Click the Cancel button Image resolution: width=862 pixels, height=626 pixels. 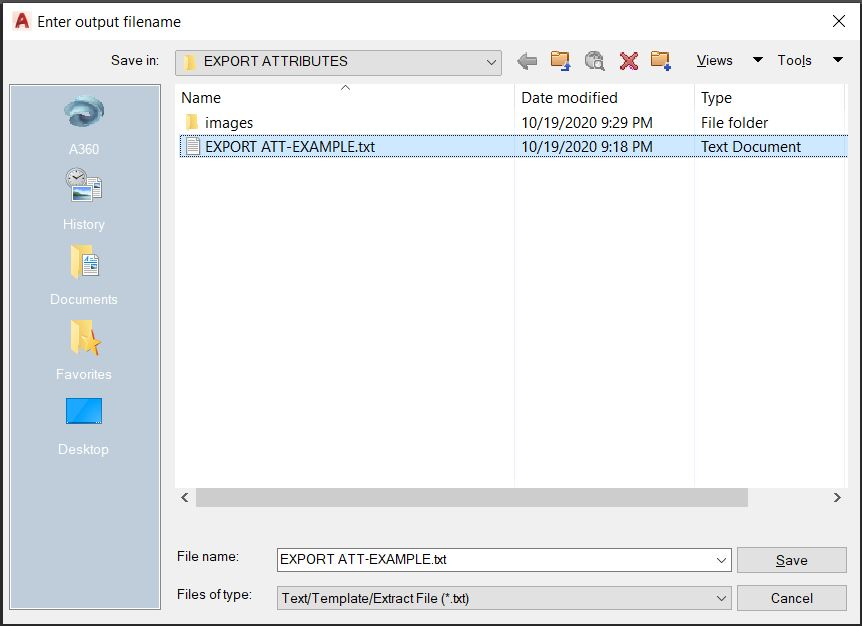pyautogui.click(x=792, y=598)
